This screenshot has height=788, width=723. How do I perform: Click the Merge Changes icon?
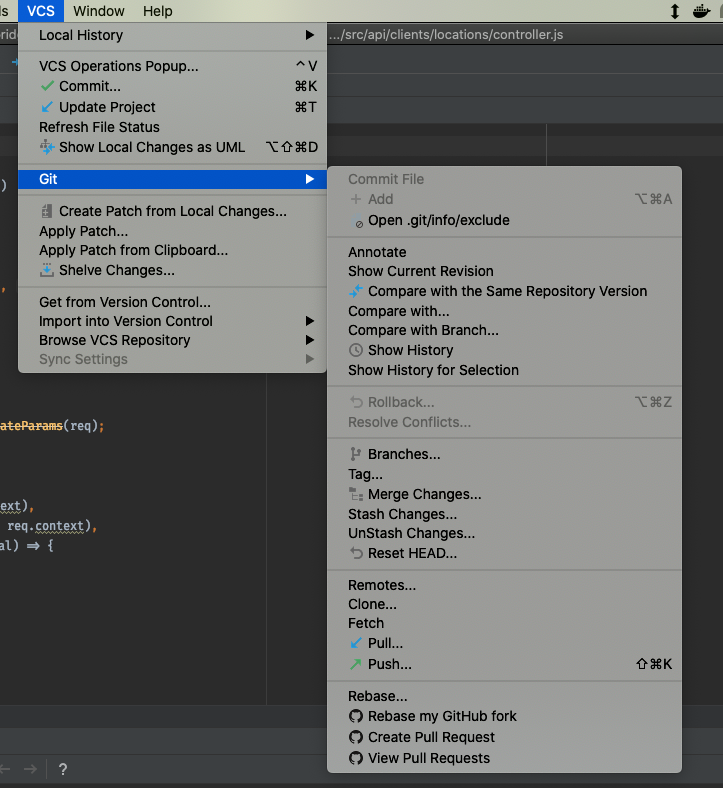point(356,495)
